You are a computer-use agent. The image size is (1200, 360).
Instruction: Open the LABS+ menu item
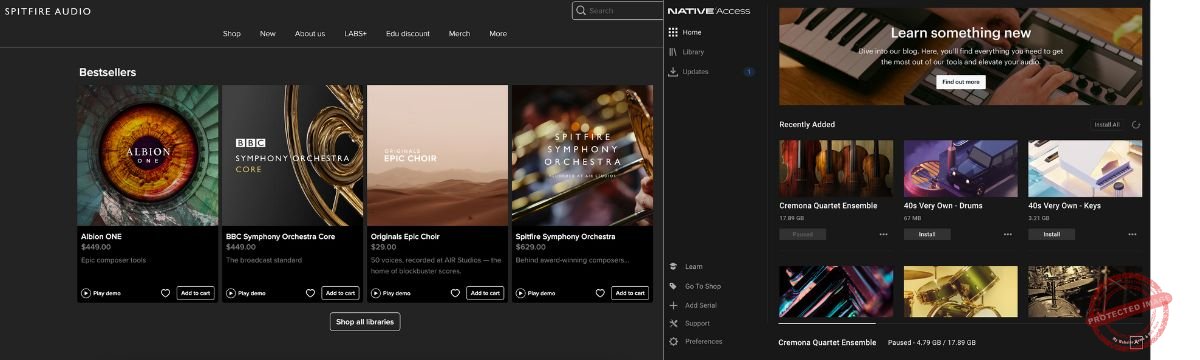pos(356,33)
